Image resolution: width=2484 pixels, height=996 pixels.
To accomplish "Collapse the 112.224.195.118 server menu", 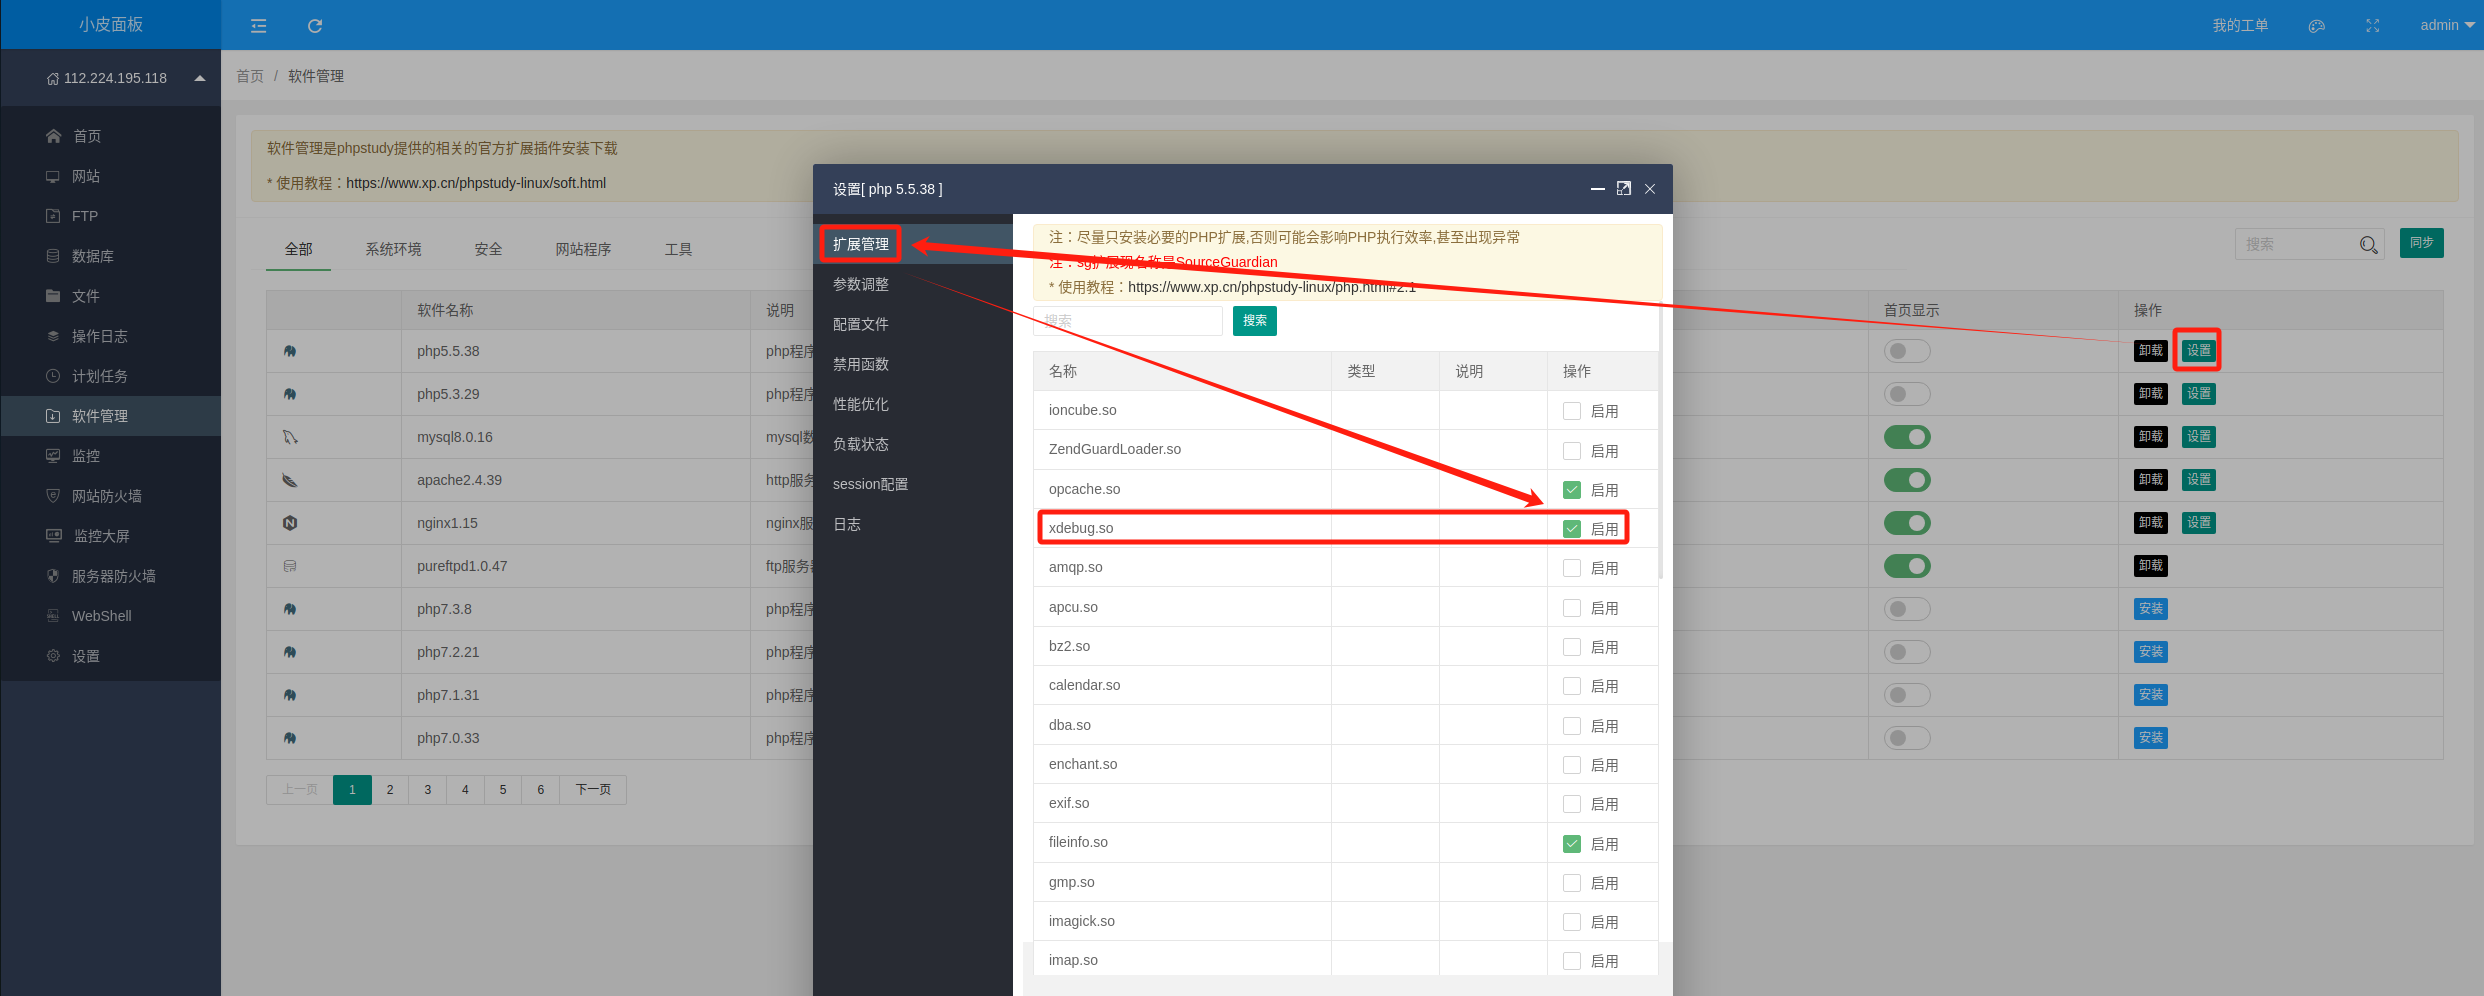I will point(200,78).
